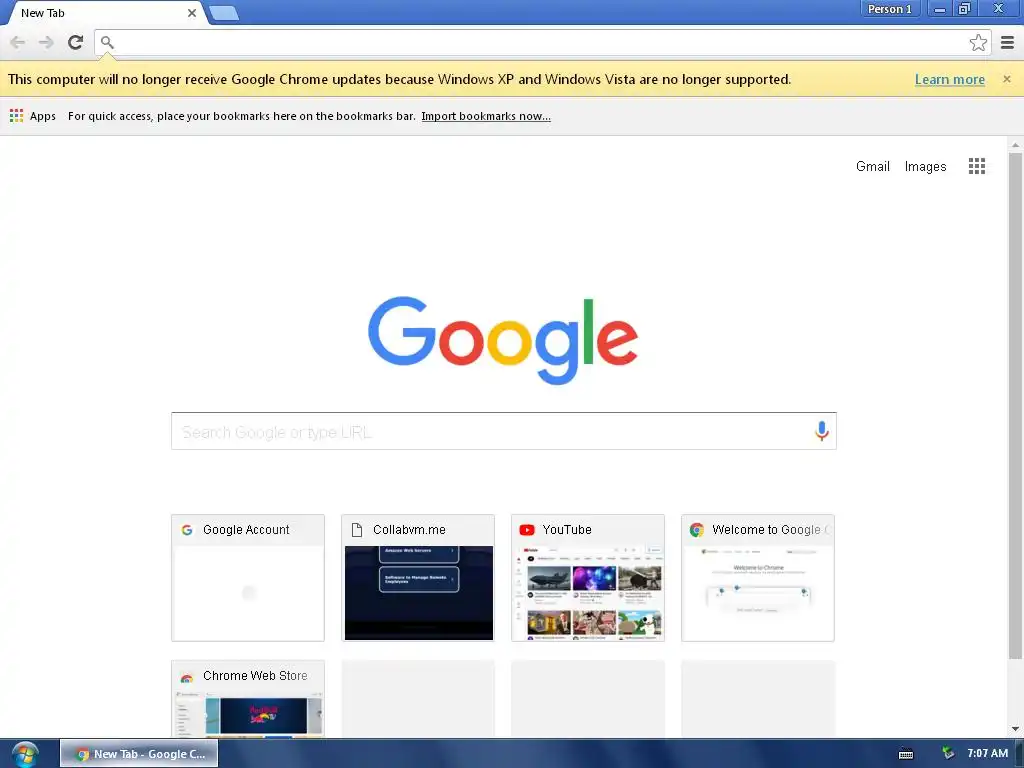
Task: Open the Person 1 profile menu
Action: tap(889, 9)
